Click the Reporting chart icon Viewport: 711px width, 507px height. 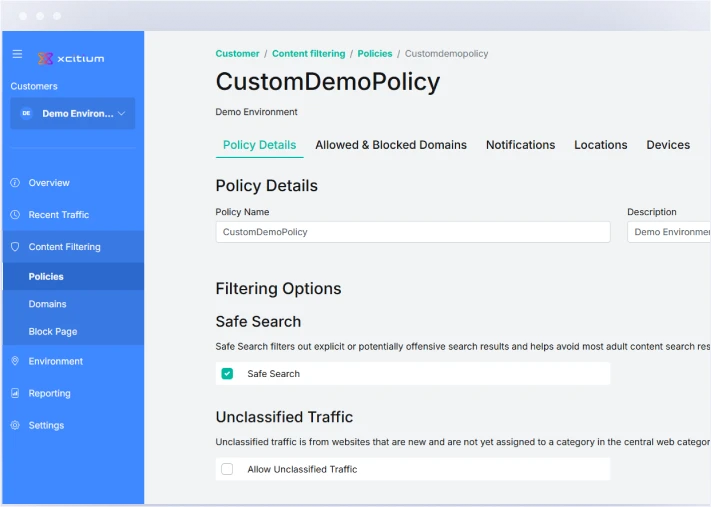(15, 393)
